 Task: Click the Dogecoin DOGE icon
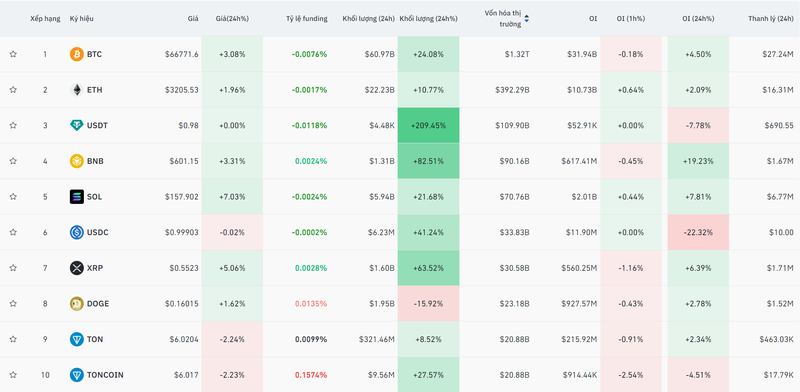coord(77,304)
